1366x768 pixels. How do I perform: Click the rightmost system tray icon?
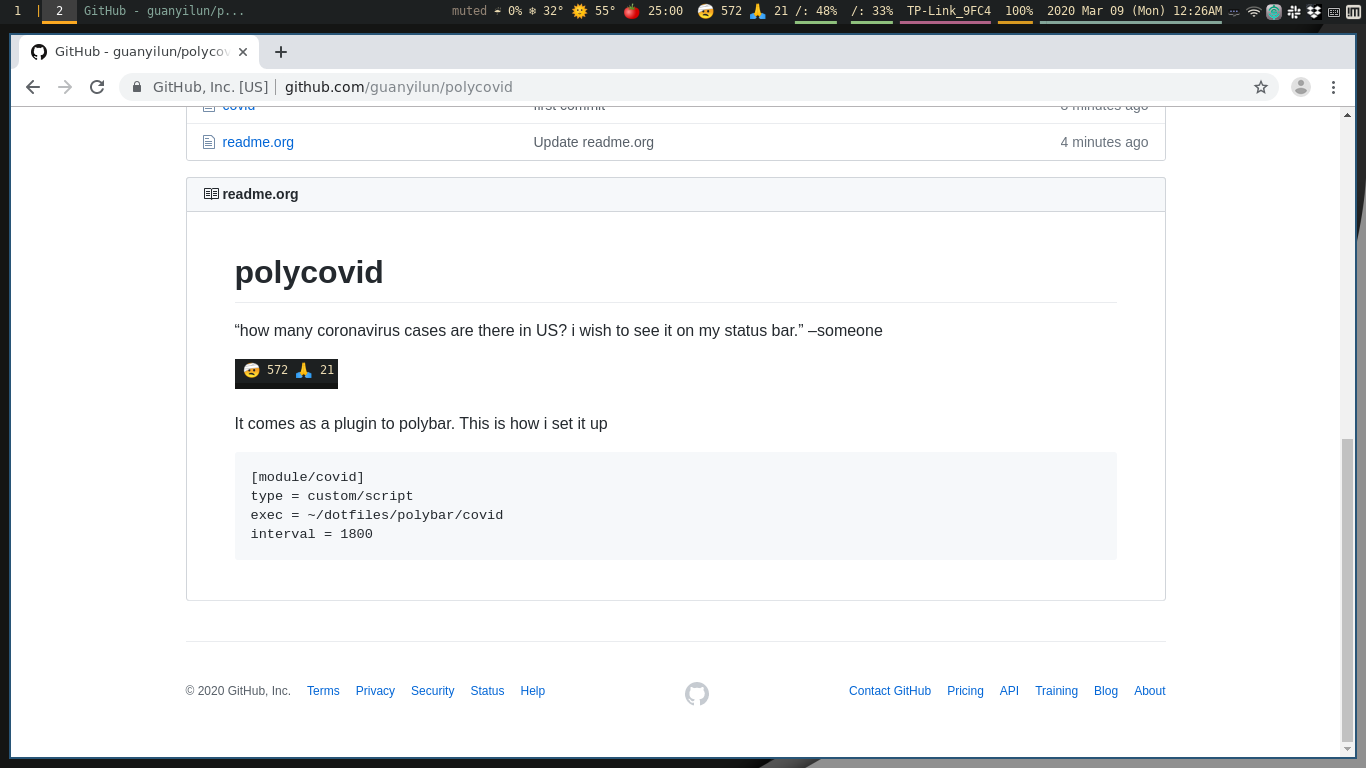(x=1354, y=12)
